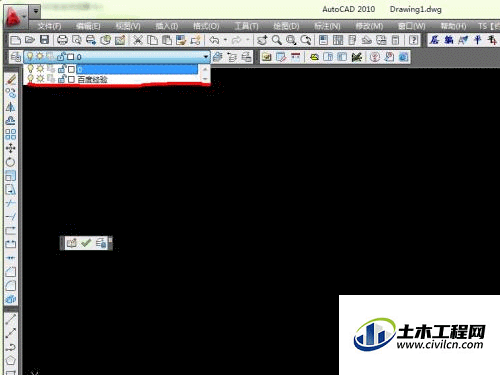Open the 文件(F) menu
This screenshot has height=375, width=500.
tap(49, 26)
